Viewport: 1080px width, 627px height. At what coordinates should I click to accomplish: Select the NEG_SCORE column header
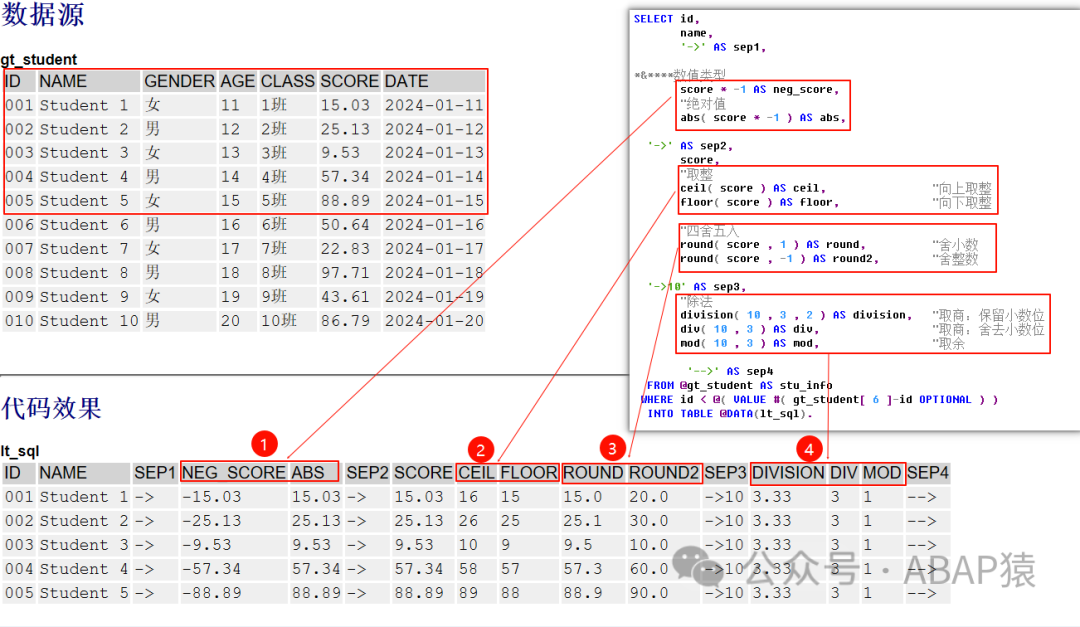[x=233, y=473]
